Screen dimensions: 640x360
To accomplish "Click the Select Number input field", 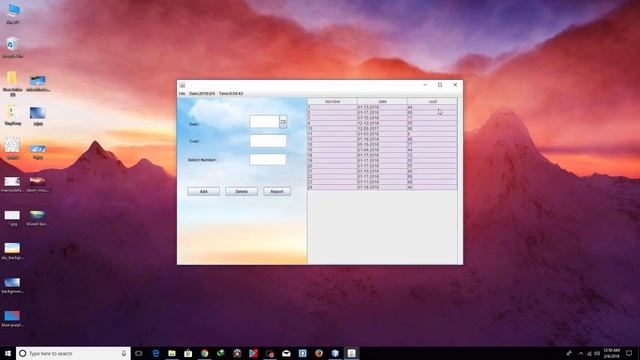I will [268, 160].
